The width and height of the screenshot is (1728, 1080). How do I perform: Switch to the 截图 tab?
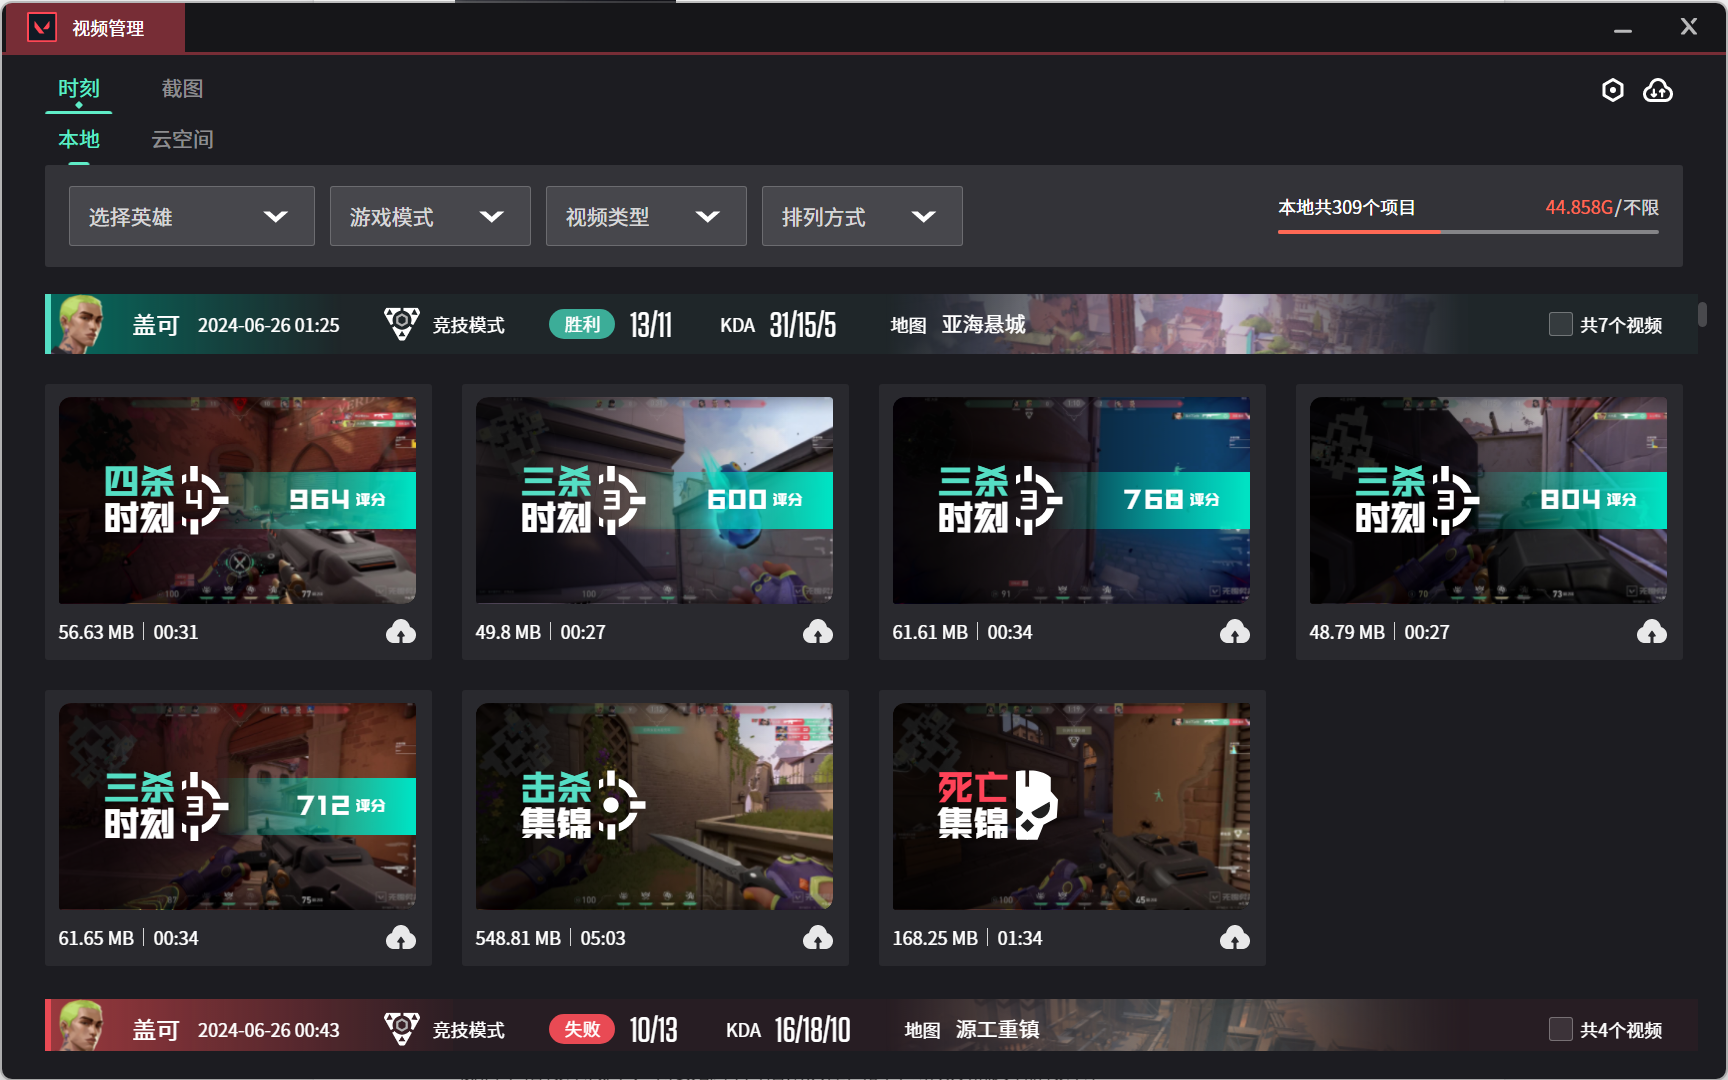[x=182, y=89]
